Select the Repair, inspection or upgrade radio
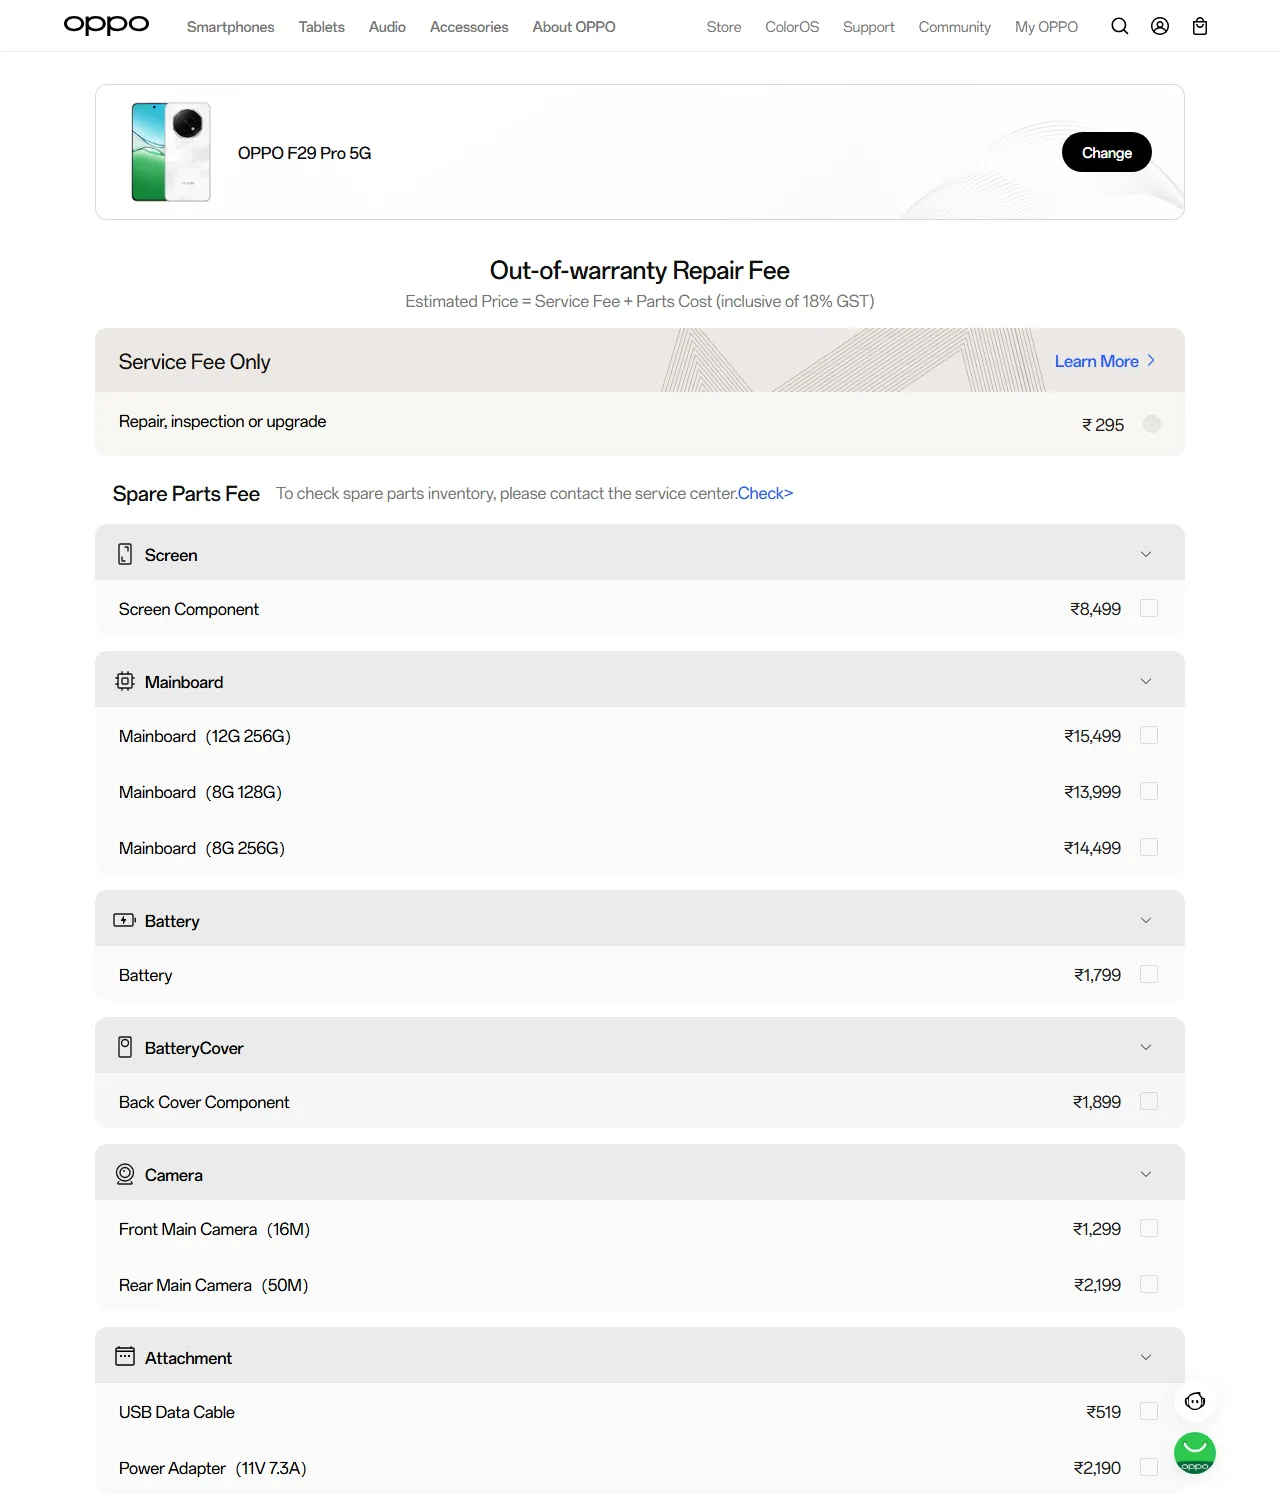Screen dimensions: 1280x1494 (x=1152, y=424)
